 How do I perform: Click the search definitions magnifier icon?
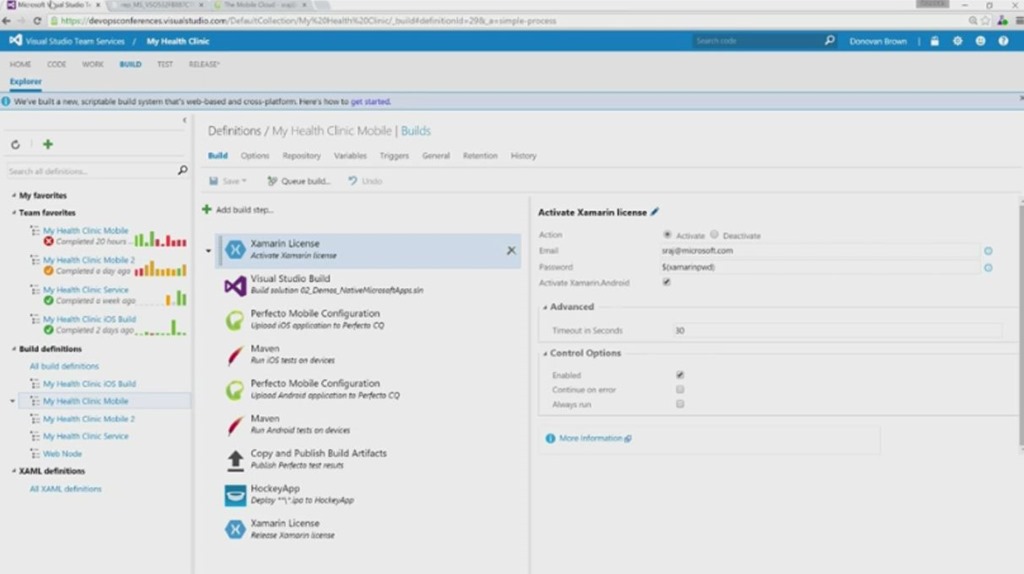pos(182,170)
